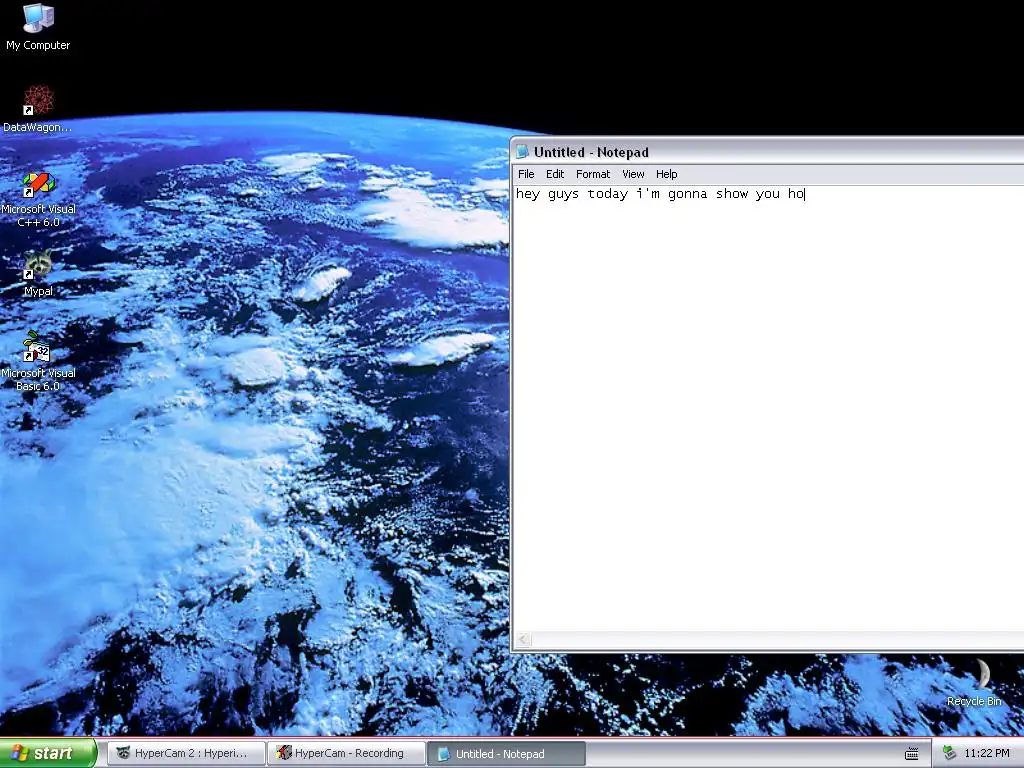Open the Edit menu in Notepad
The width and height of the screenshot is (1024, 768).
[x=555, y=174]
